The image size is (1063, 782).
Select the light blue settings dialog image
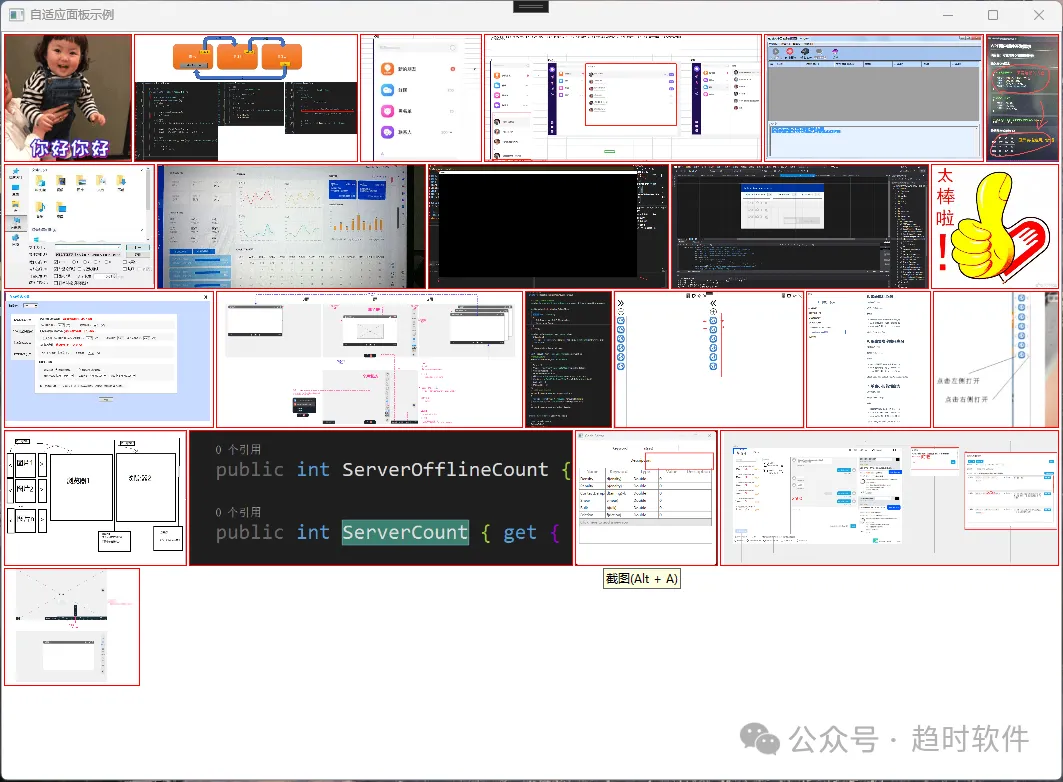(109, 359)
